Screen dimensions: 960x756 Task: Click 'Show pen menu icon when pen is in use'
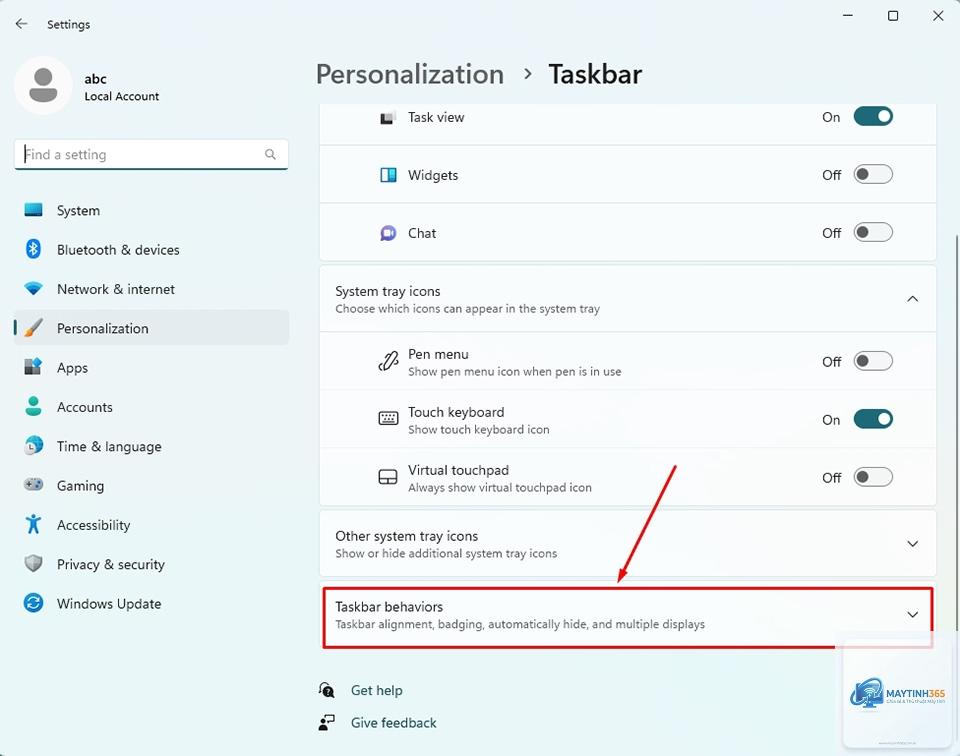514,372
